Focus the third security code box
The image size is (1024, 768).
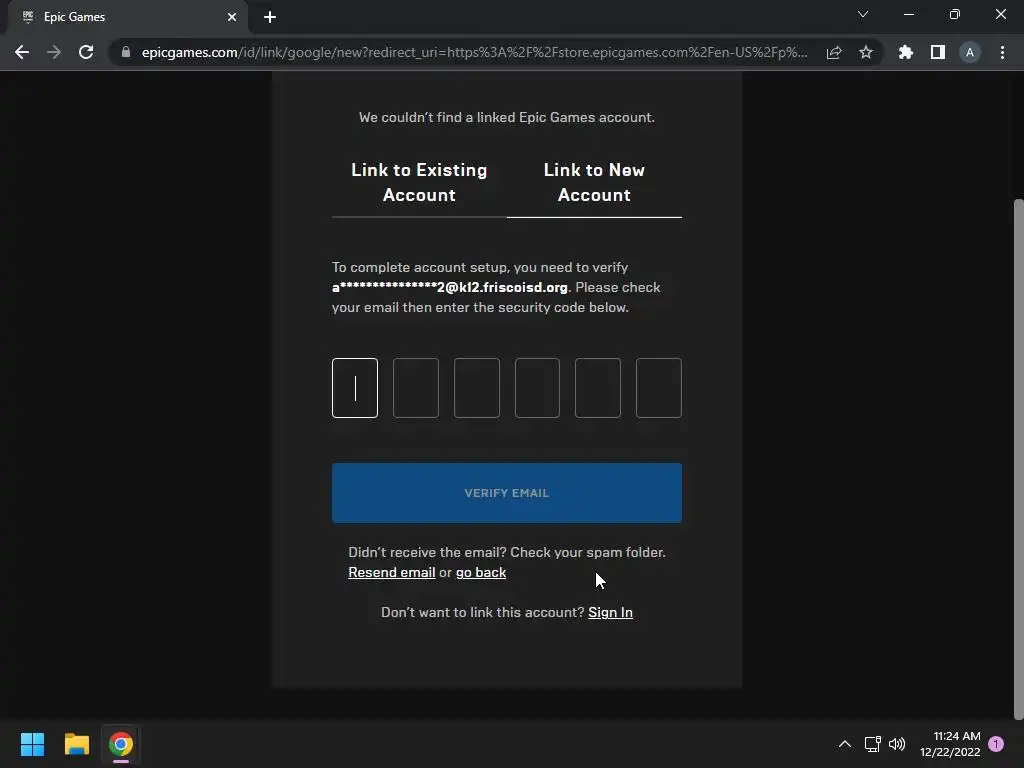point(477,388)
